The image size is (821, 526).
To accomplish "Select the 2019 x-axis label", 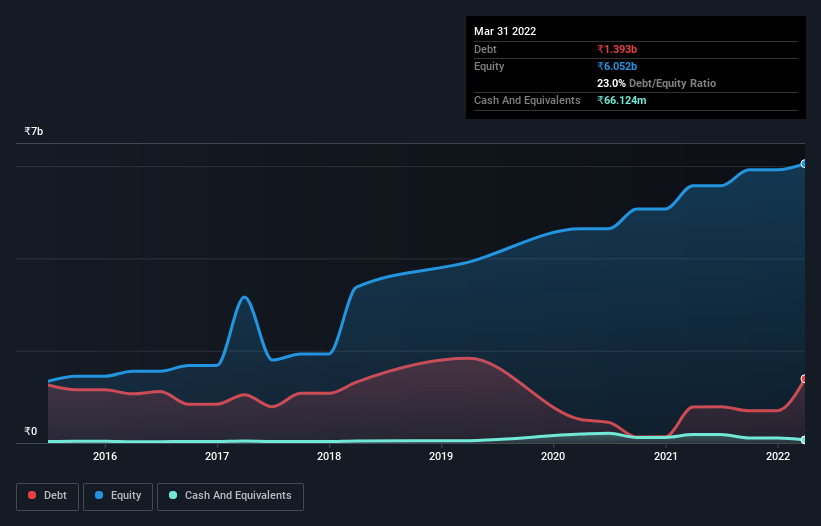I will [441, 456].
